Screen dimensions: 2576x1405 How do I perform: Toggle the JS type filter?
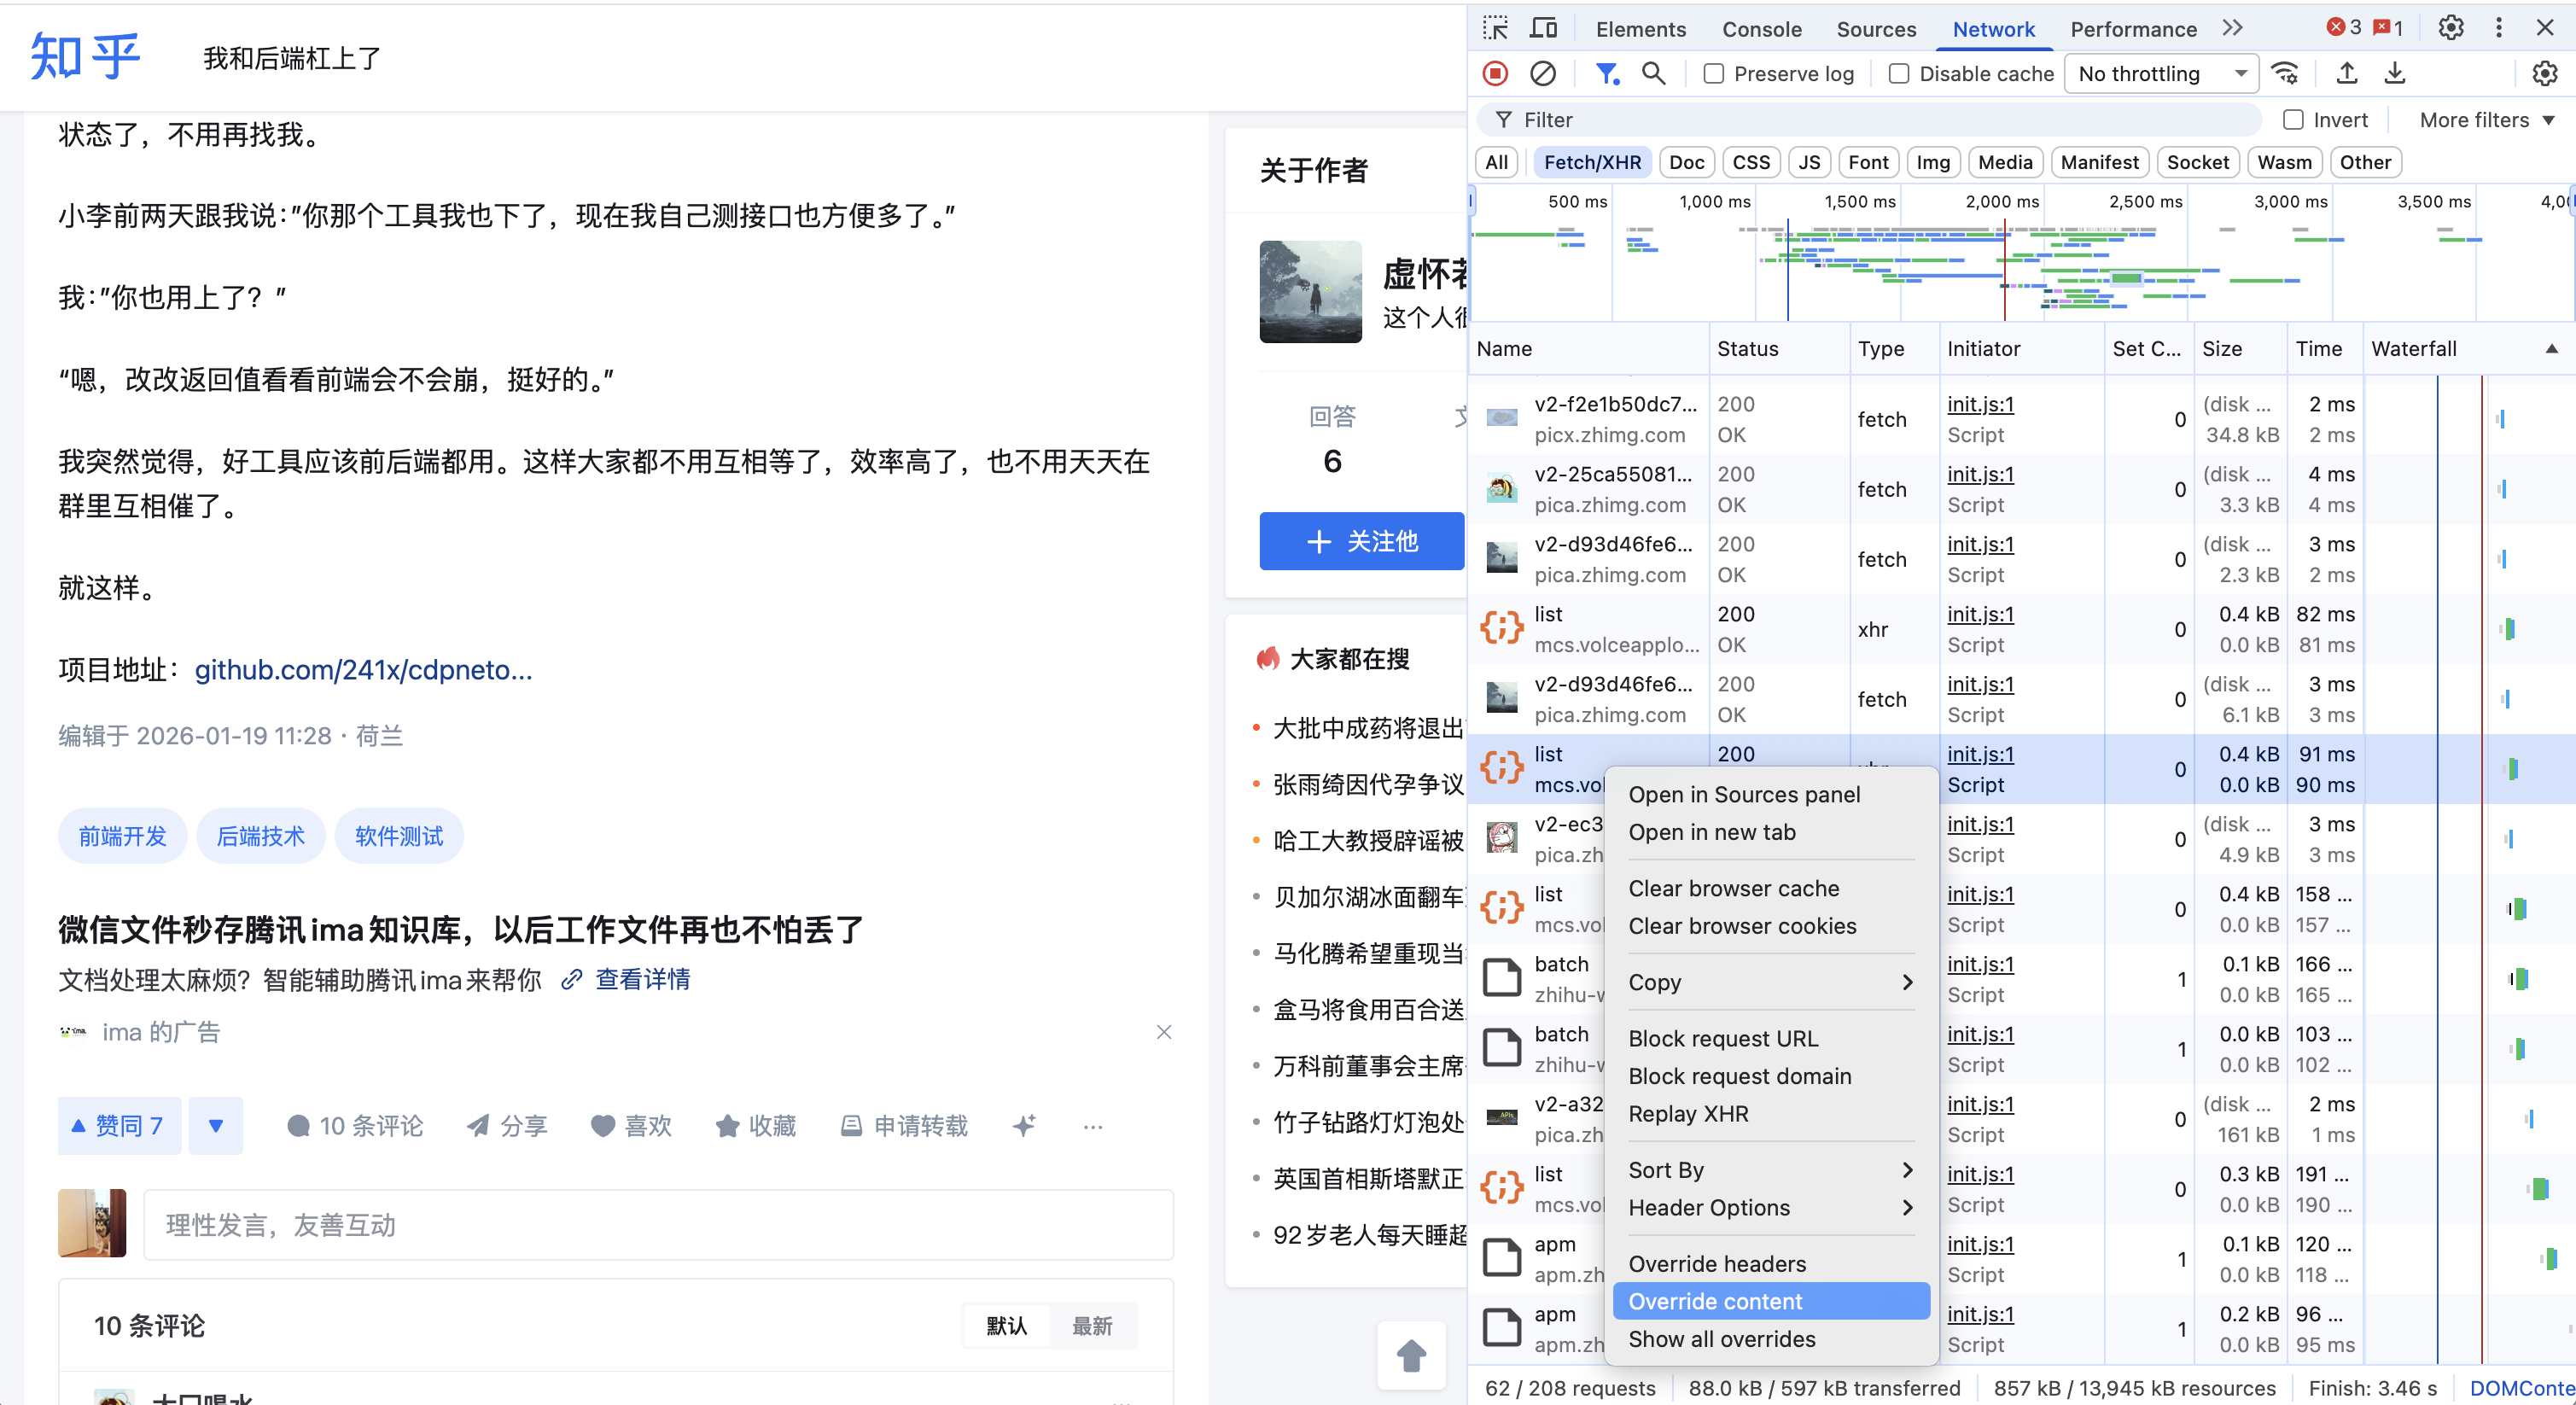pyautogui.click(x=1809, y=162)
